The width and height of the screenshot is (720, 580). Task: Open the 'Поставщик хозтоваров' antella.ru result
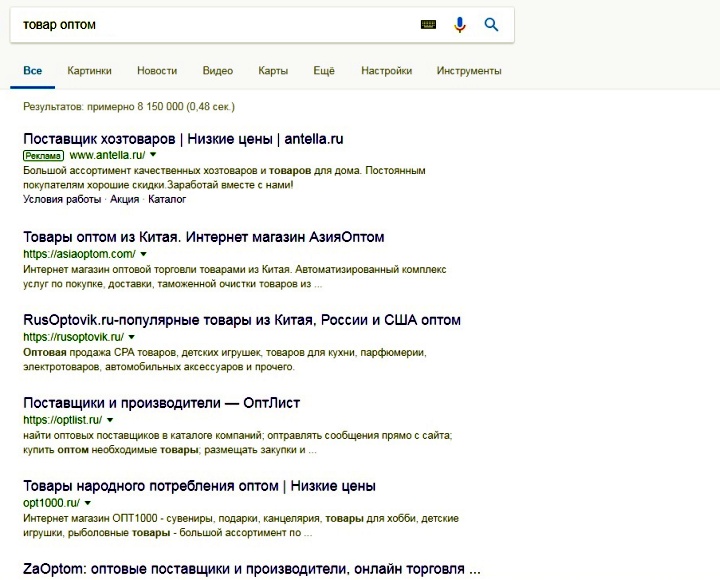[183, 138]
